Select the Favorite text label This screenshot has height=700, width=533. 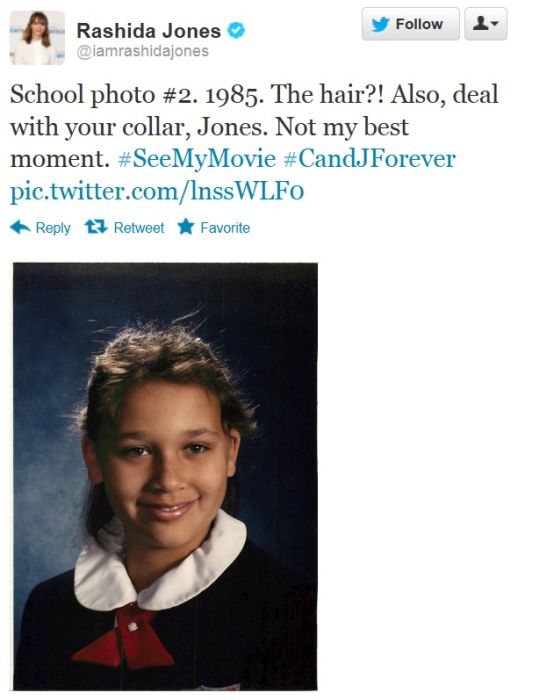pyautogui.click(x=225, y=228)
